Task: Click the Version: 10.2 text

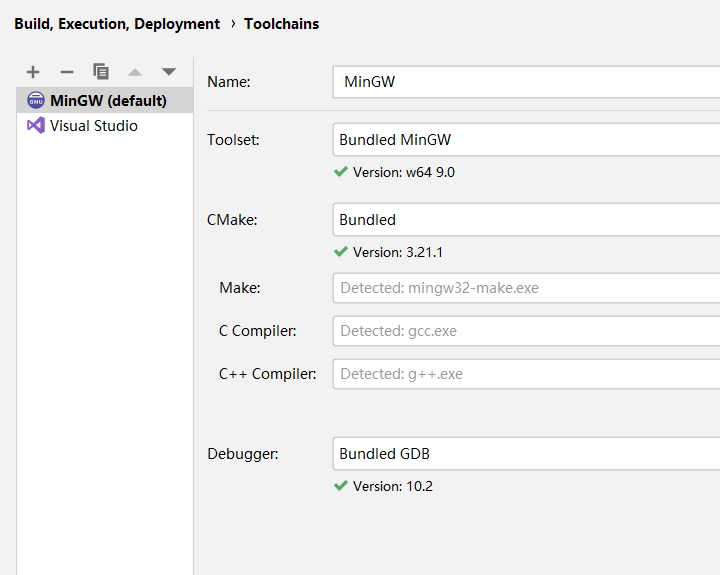Action: point(393,486)
